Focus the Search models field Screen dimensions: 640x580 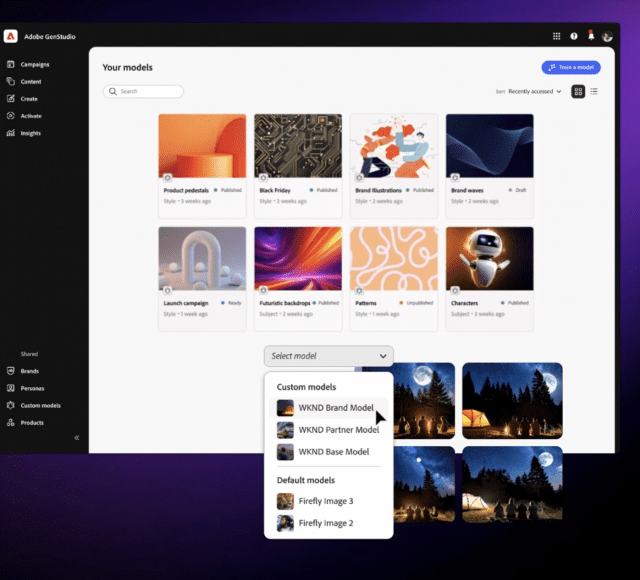coord(143,91)
